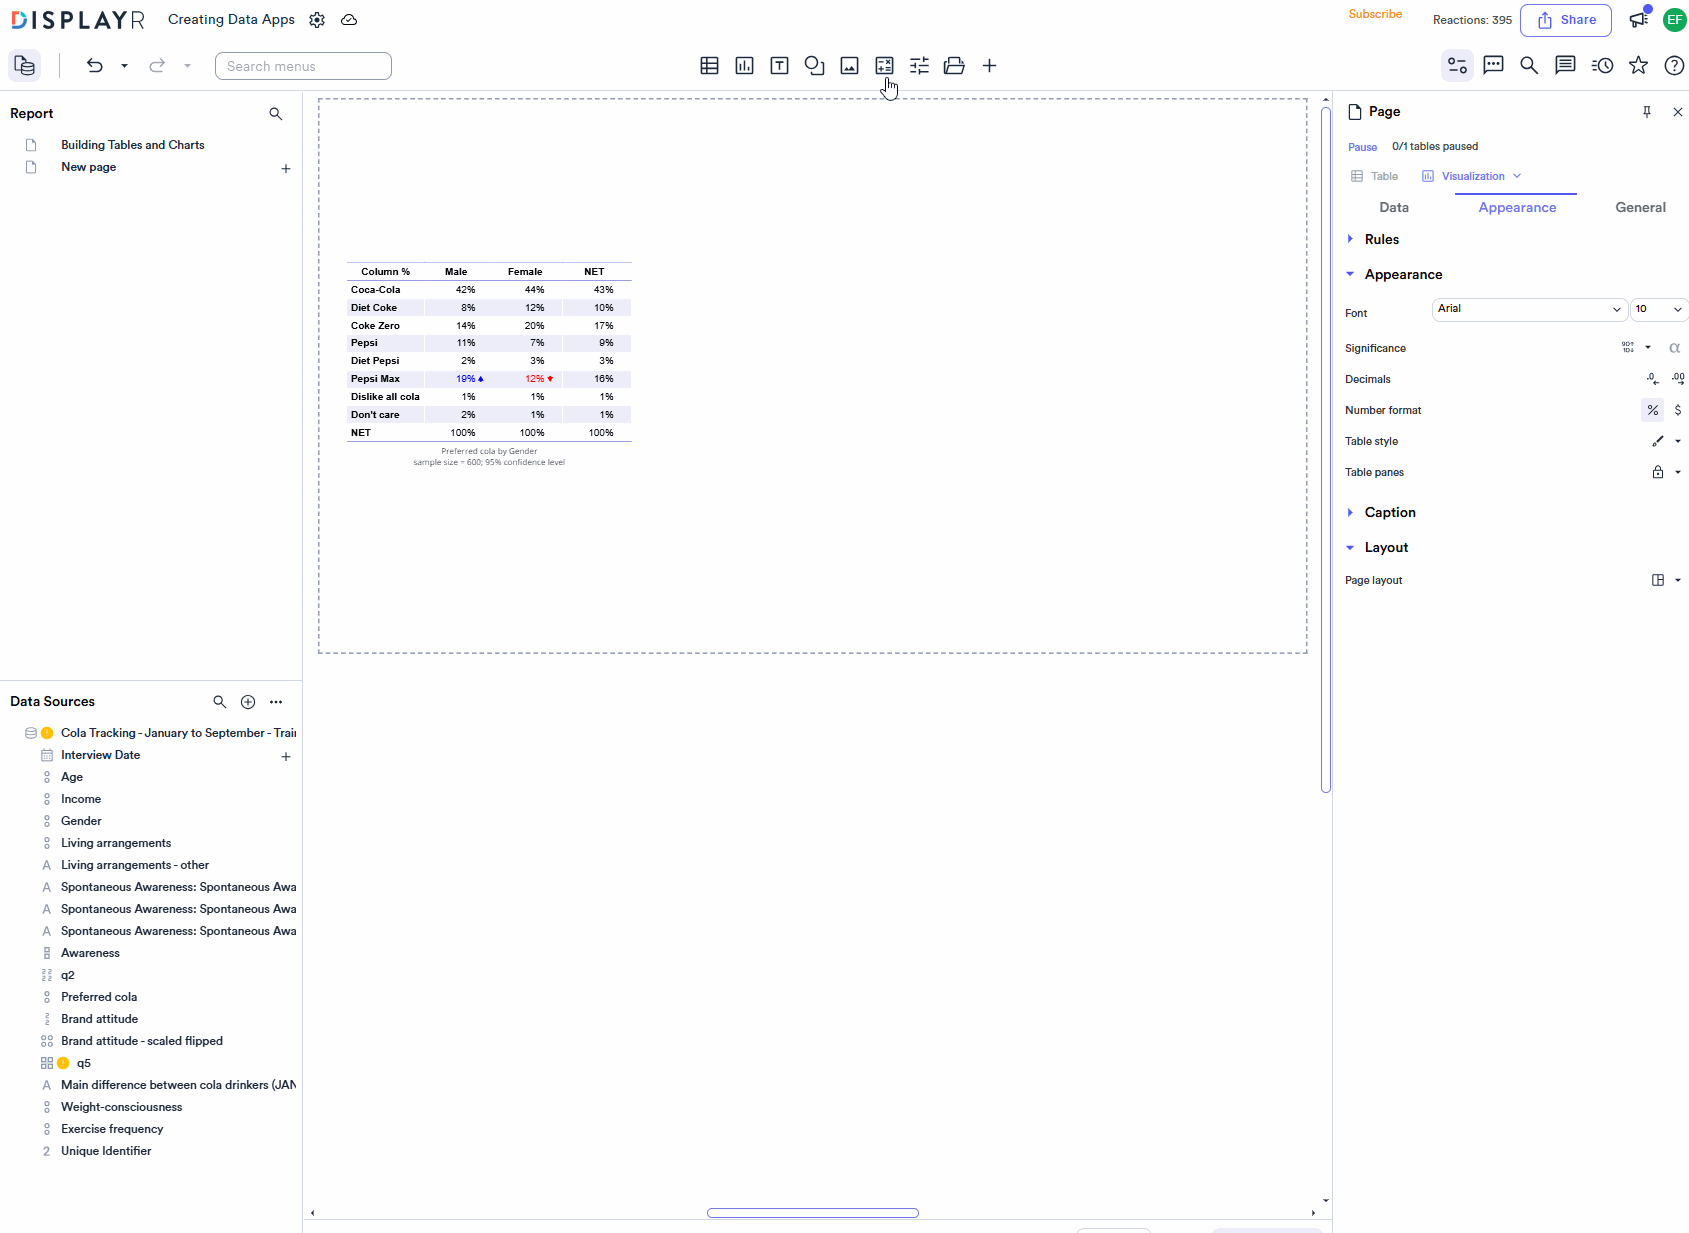The image size is (1689, 1233).
Task: Click the Subscribe link
Action: coord(1374,14)
